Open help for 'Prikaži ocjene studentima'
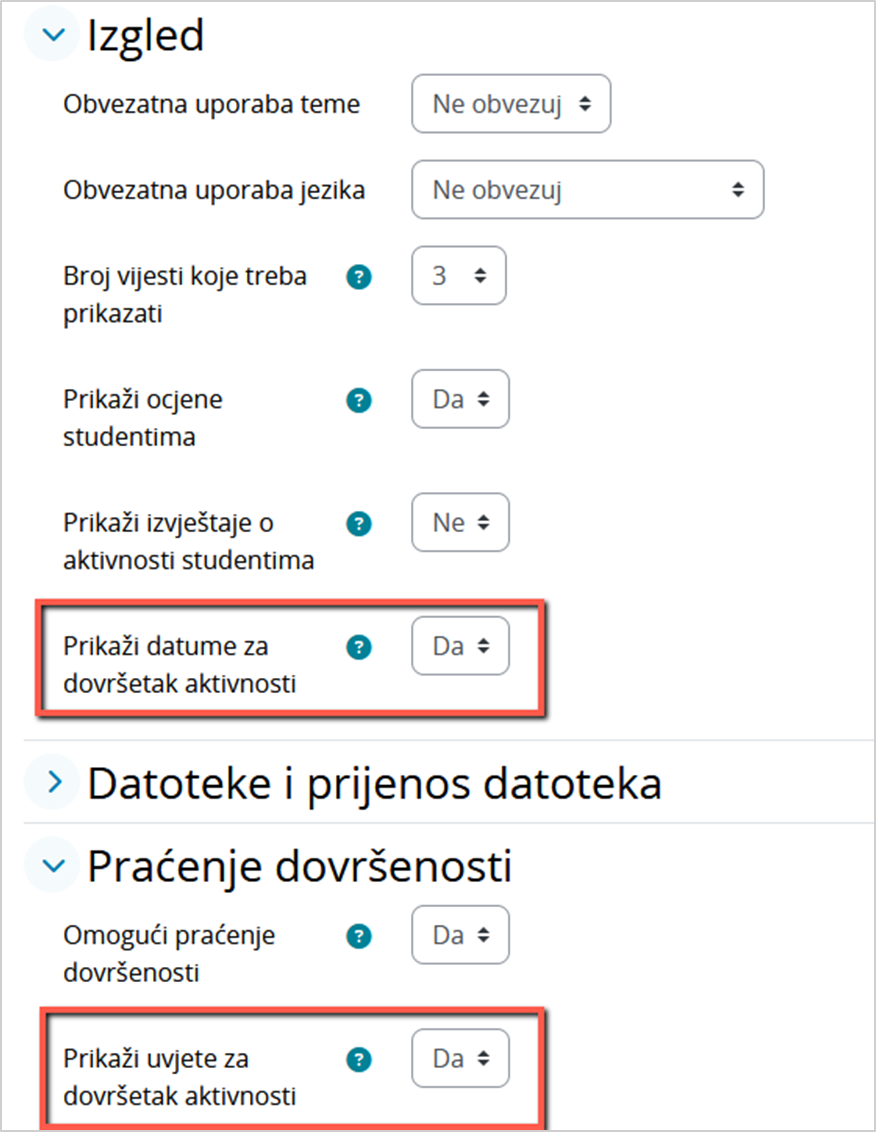This screenshot has height=1132, width=876. (x=358, y=399)
